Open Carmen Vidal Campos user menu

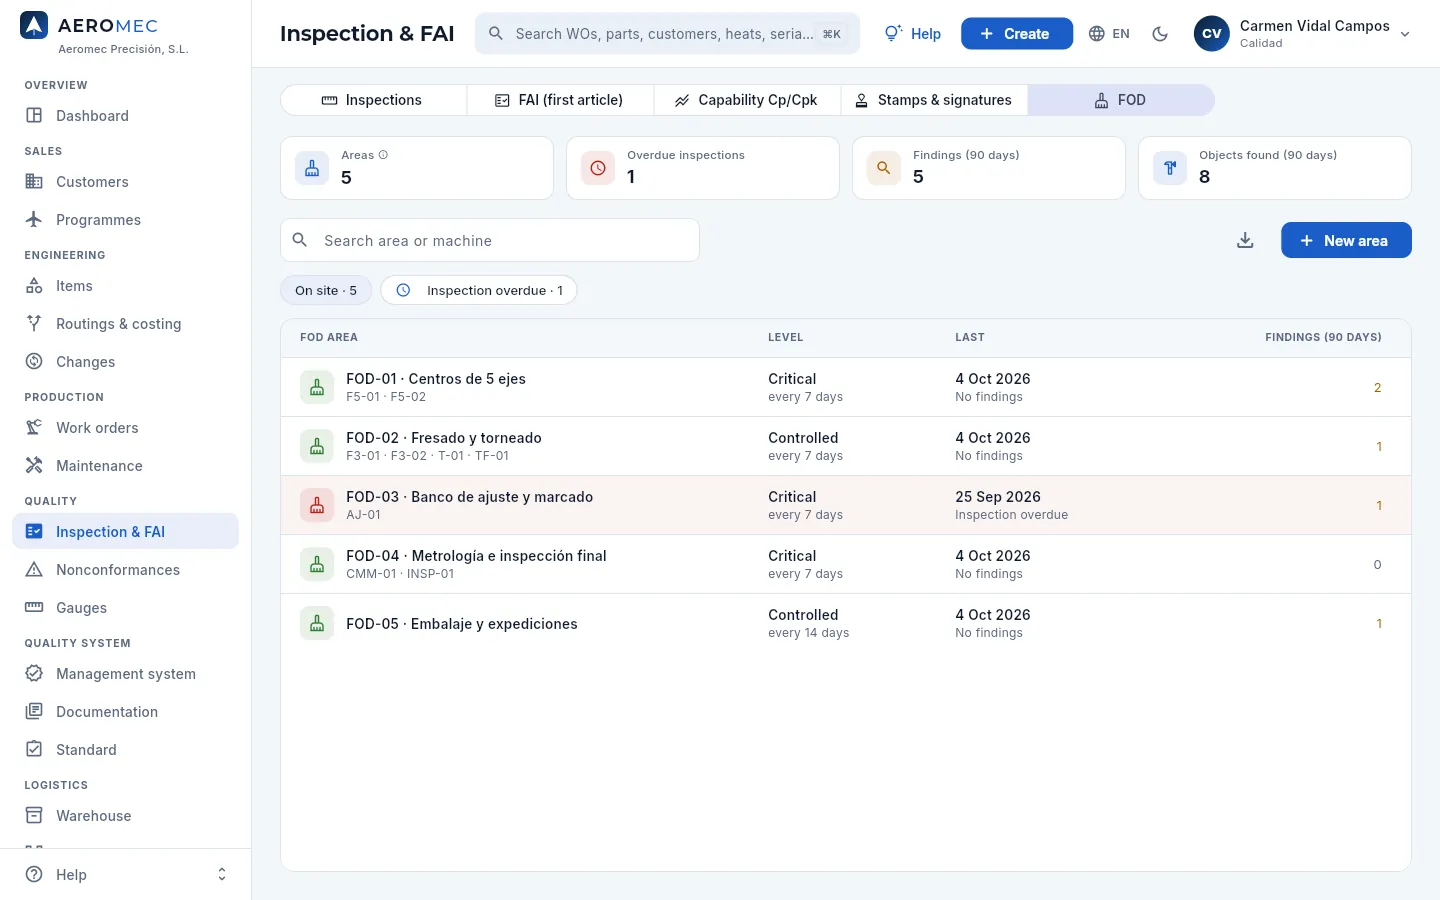pyautogui.click(x=1302, y=34)
